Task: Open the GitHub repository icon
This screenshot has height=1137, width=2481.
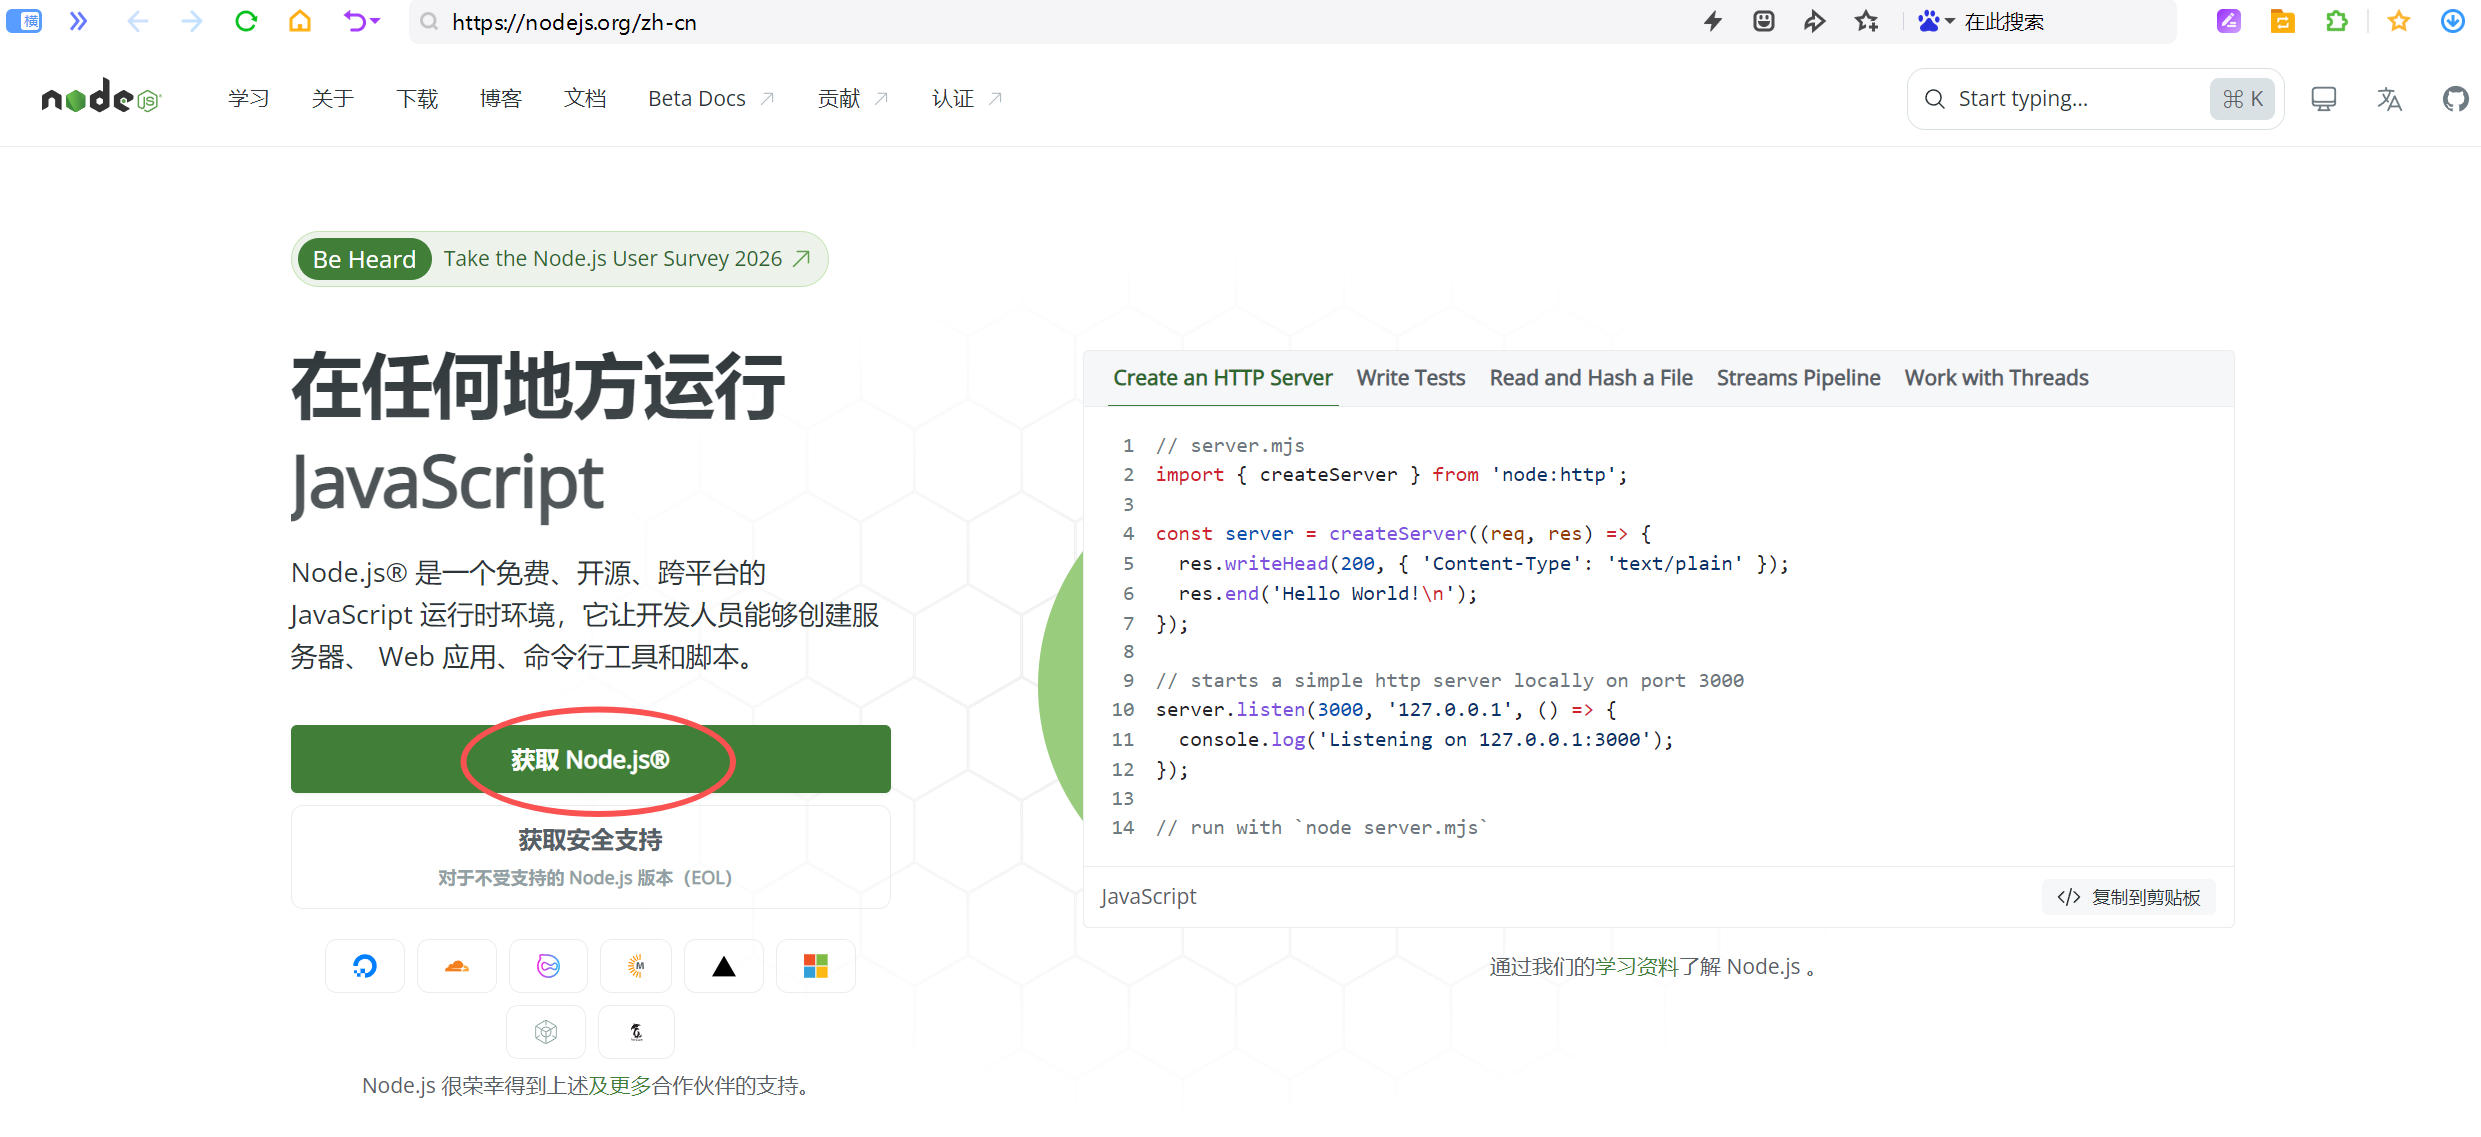Action: pyautogui.click(x=2455, y=99)
